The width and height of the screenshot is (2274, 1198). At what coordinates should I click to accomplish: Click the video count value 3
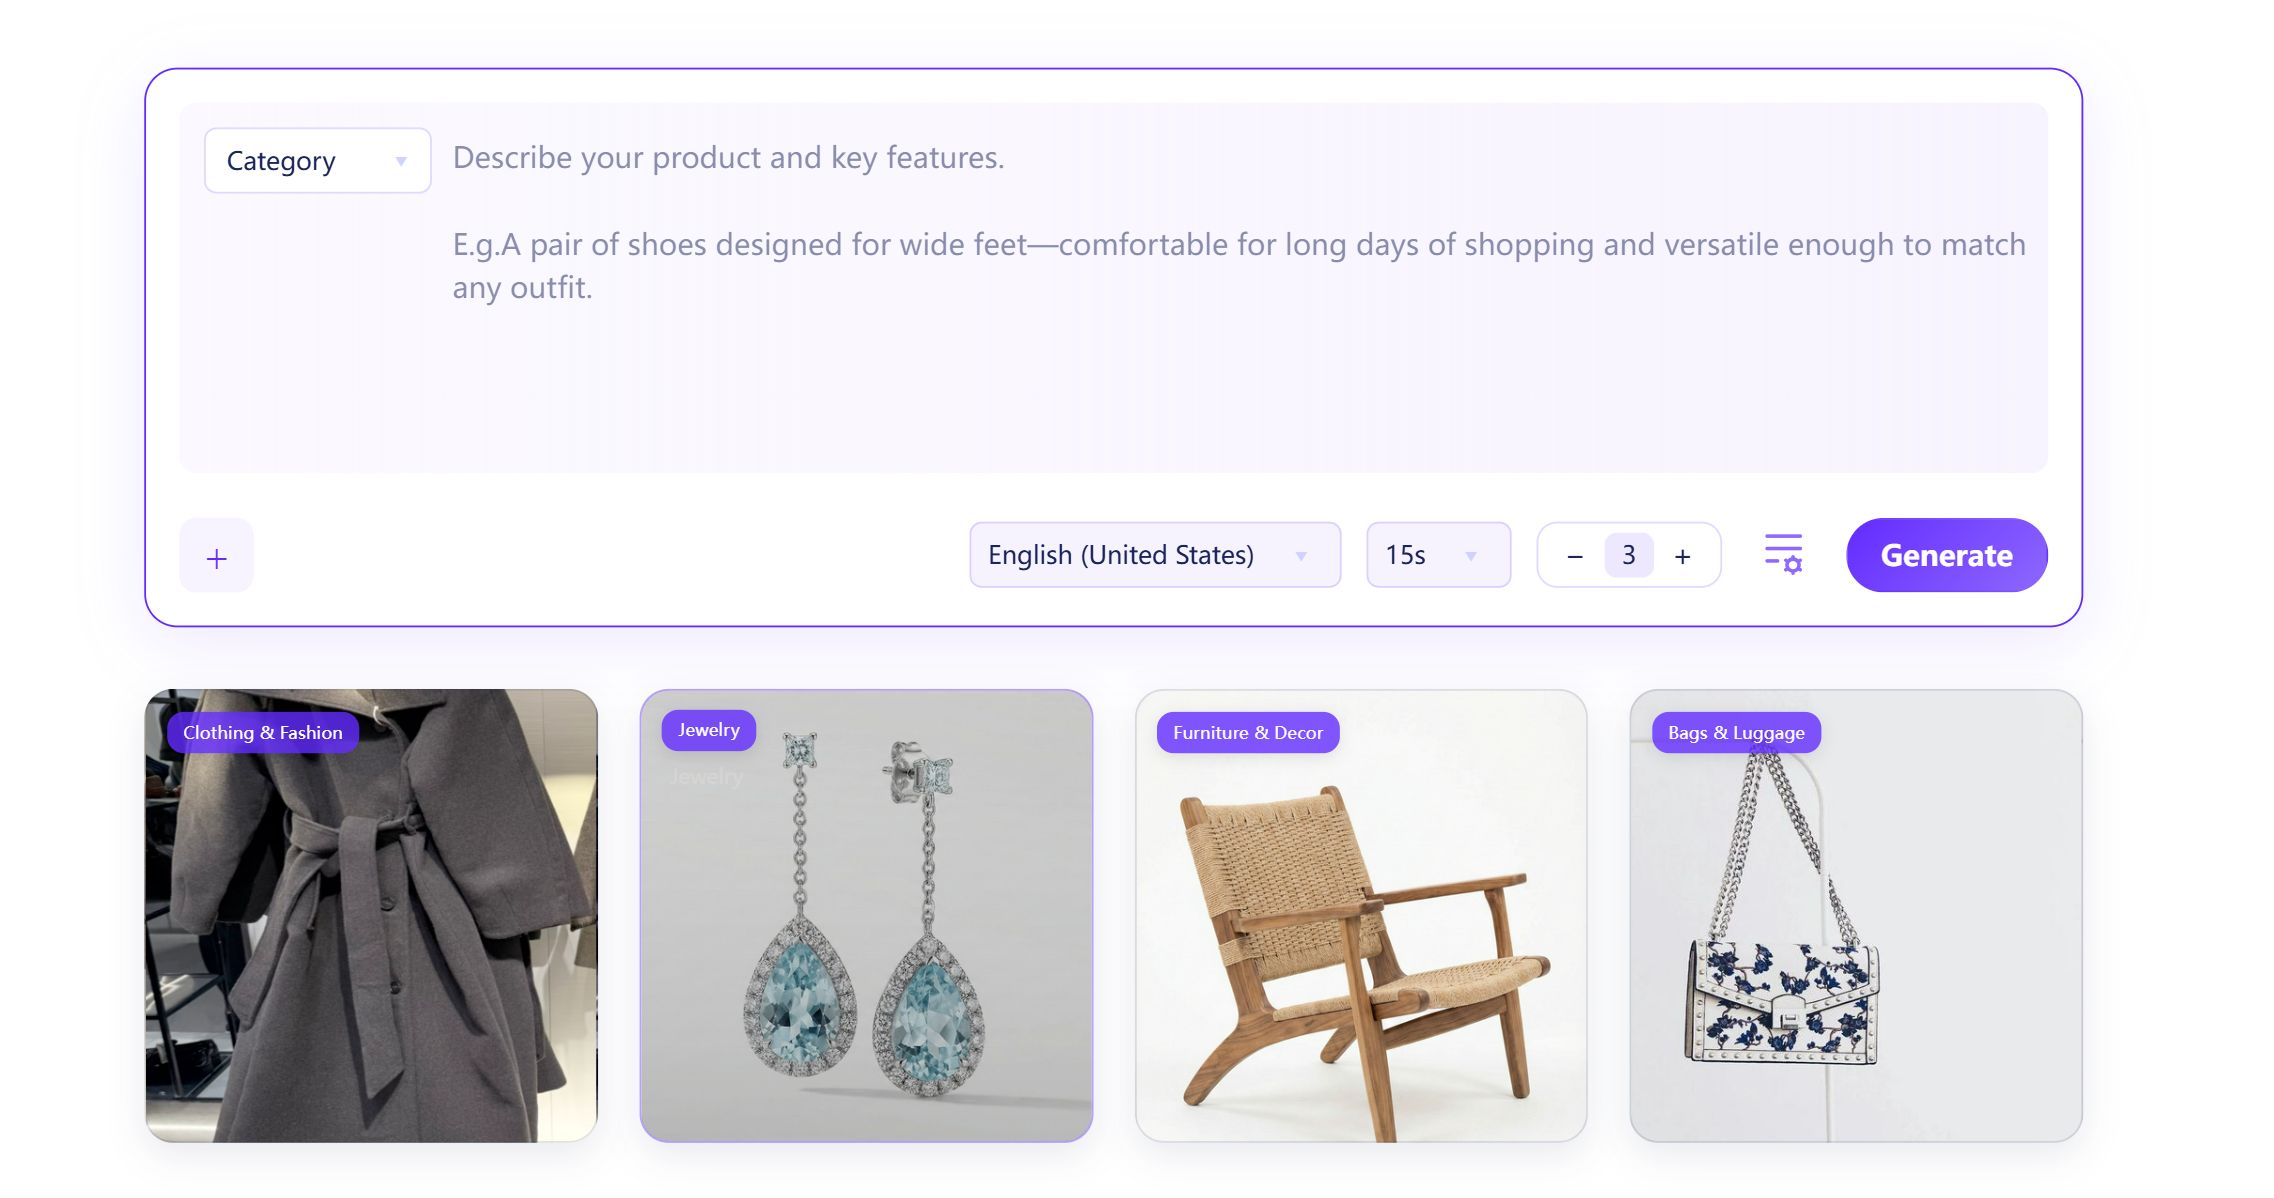point(1628,555)
